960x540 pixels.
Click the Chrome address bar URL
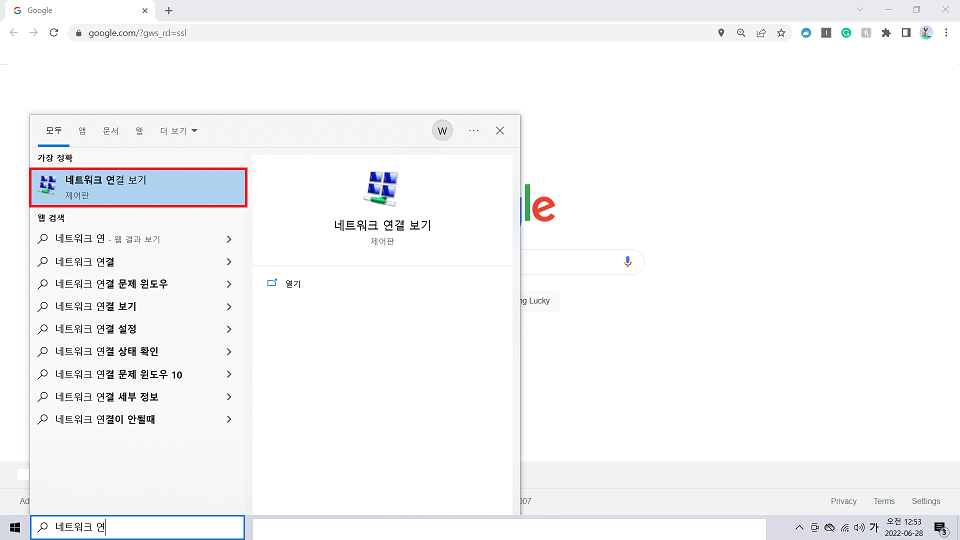(x=137, y=33)
